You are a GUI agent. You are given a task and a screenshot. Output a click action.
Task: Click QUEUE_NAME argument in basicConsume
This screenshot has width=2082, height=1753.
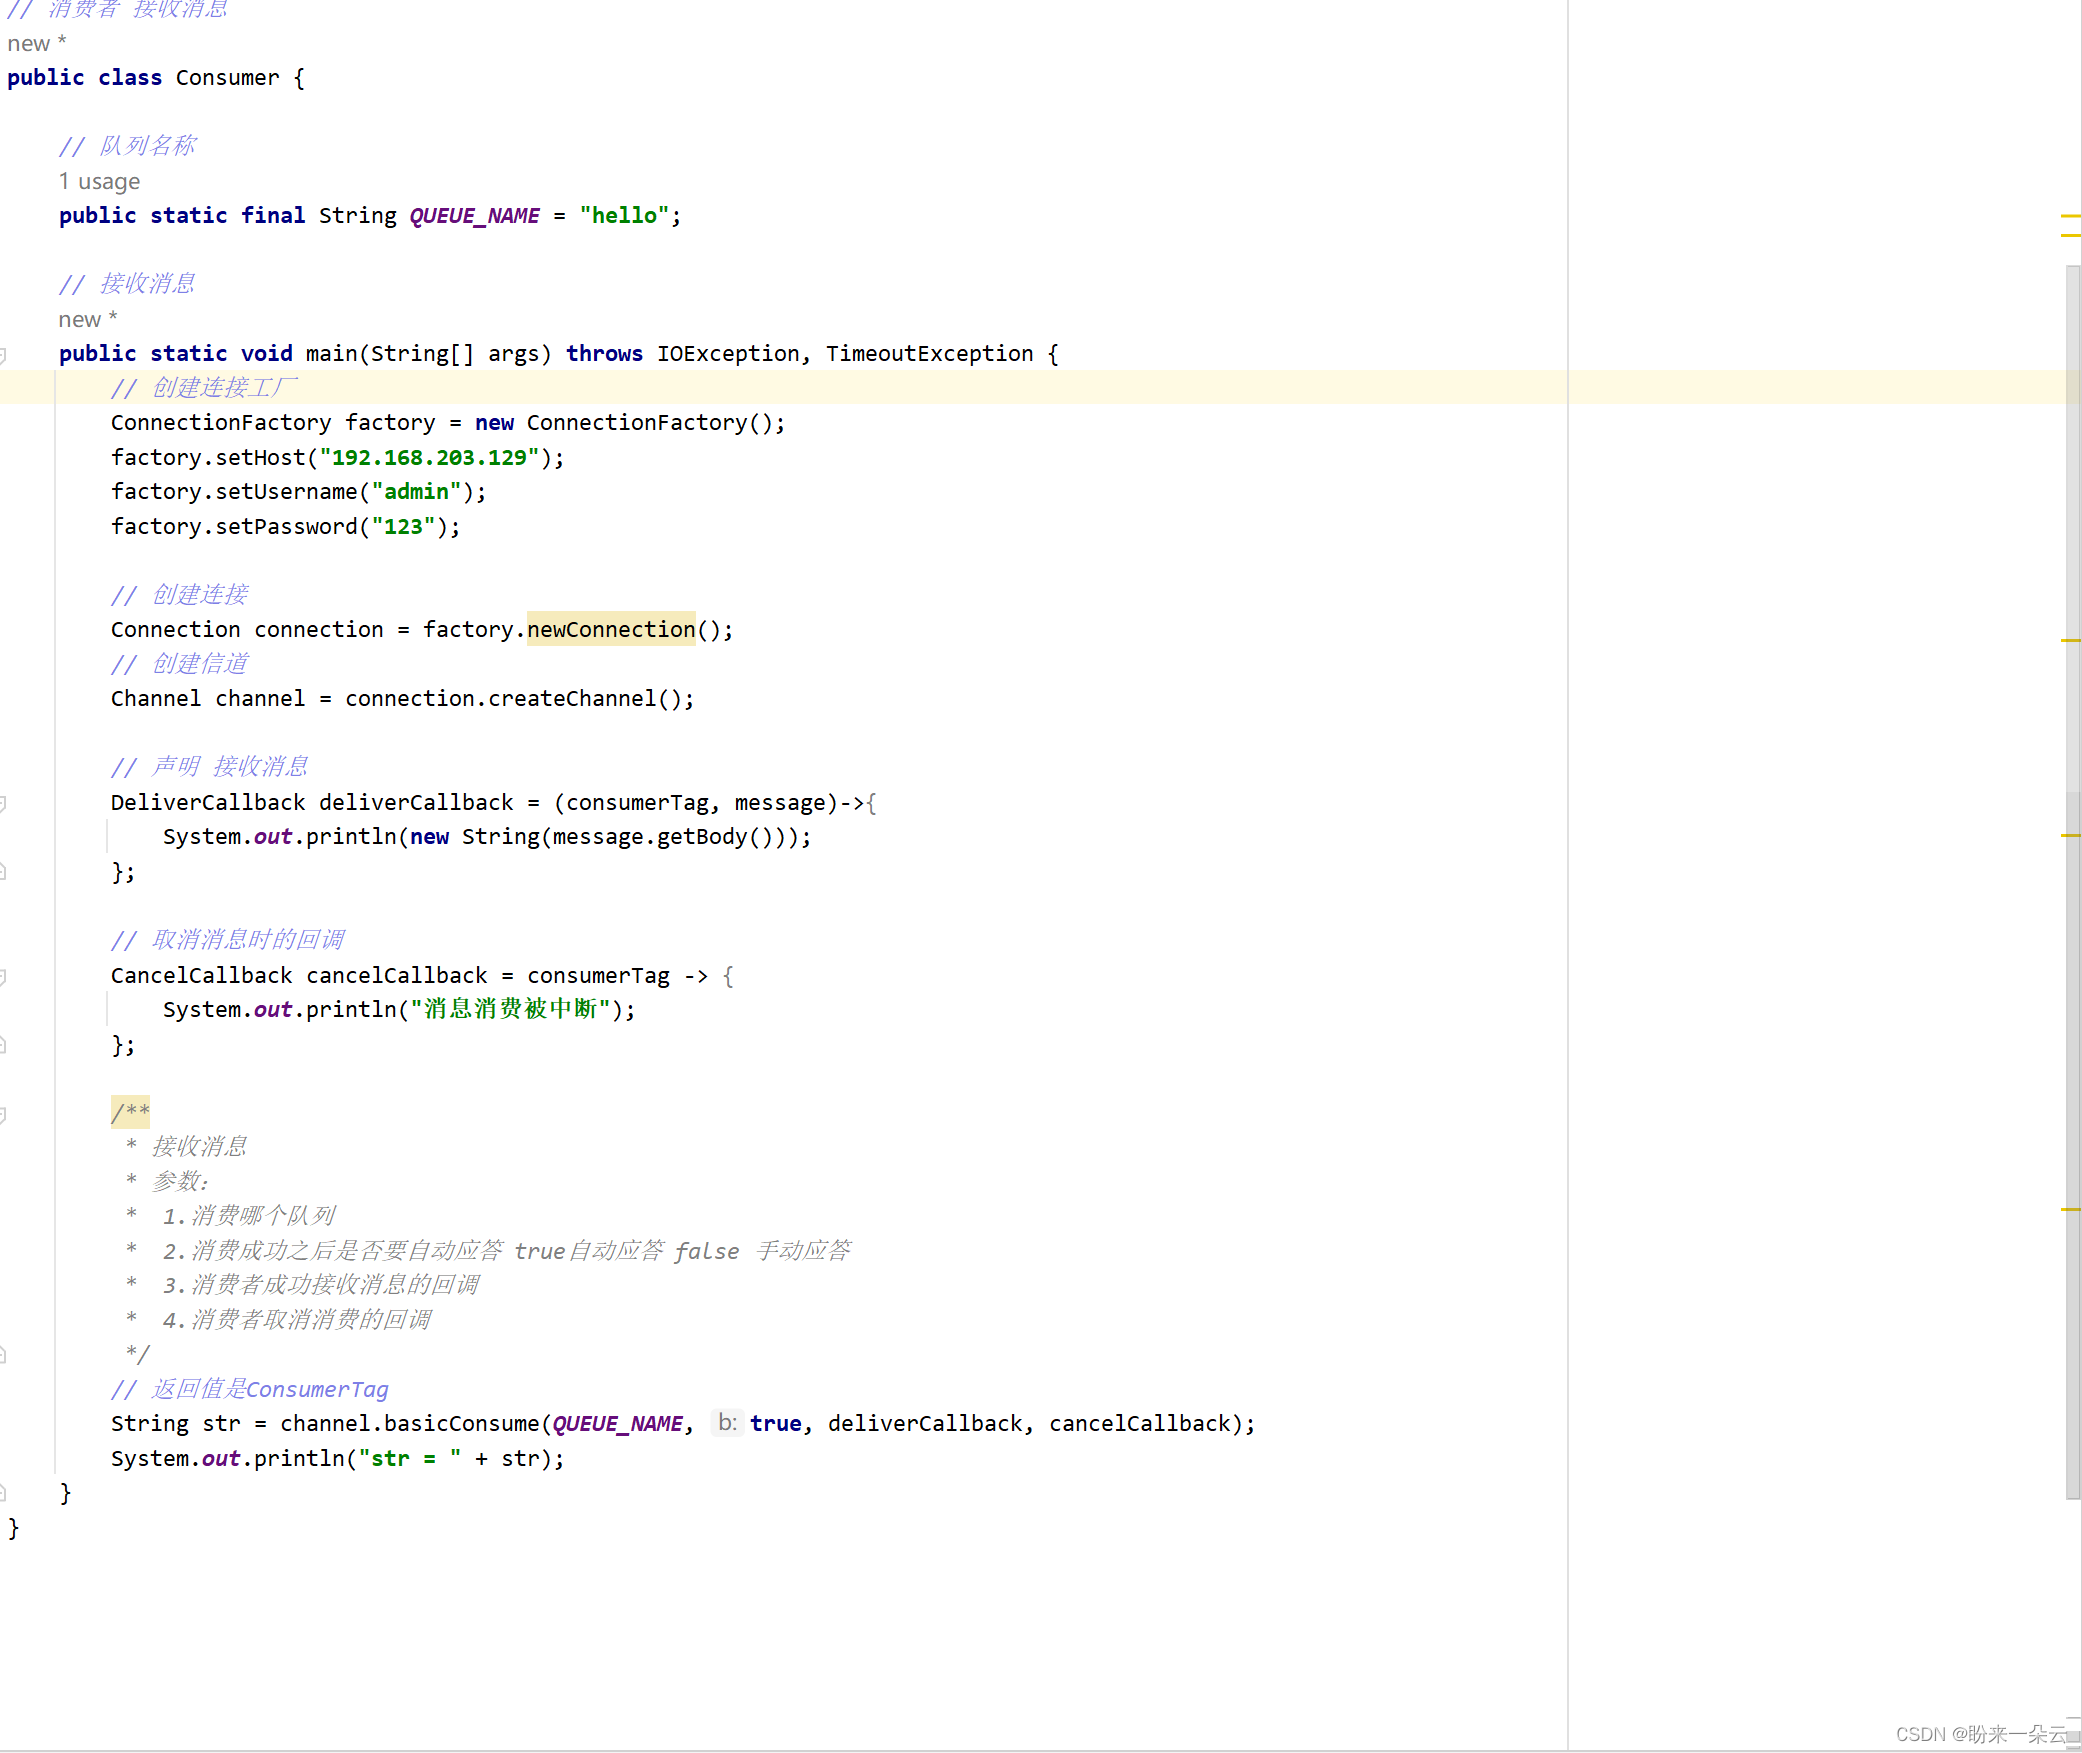coord(617,1424)
